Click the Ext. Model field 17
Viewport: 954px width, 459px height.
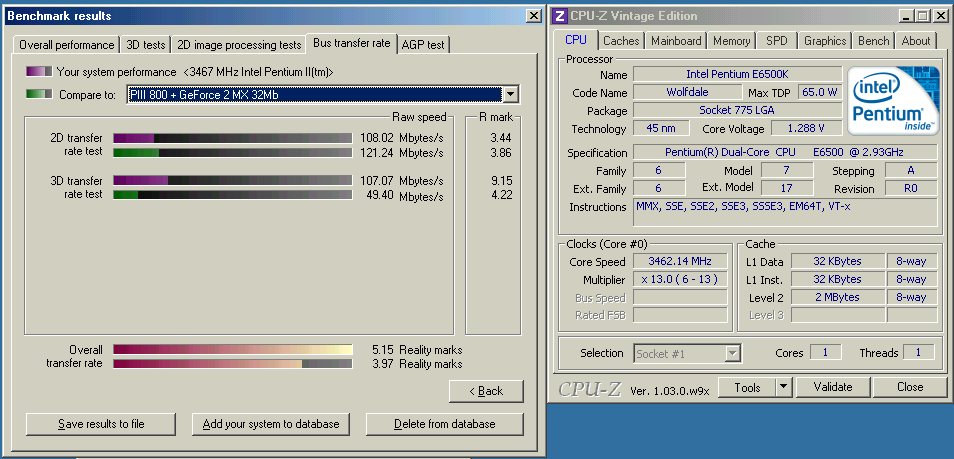click(x=787, y=187)
